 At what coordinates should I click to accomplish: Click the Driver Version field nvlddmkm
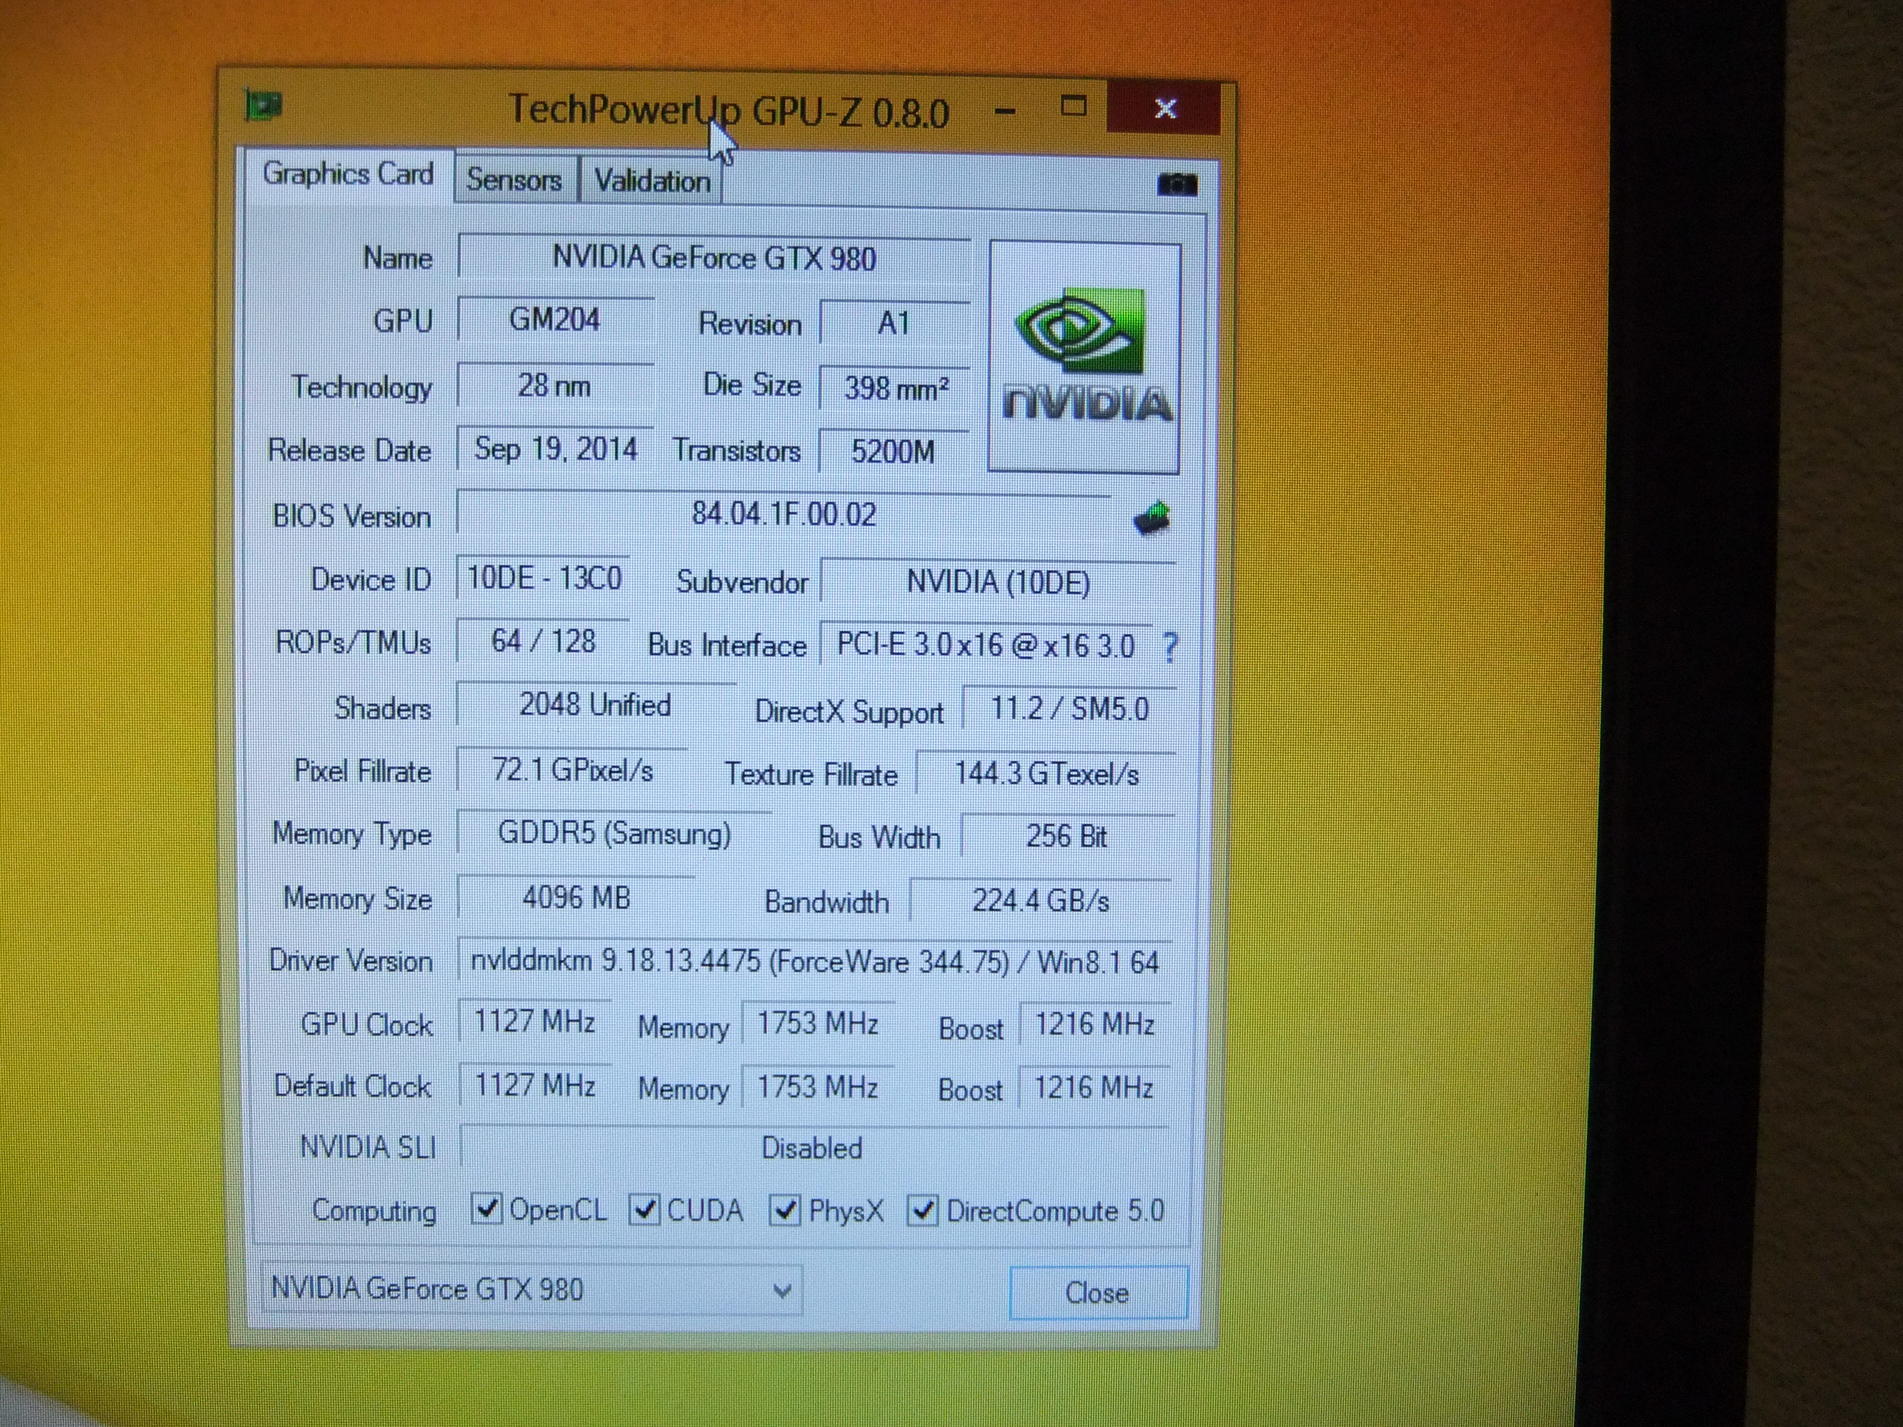(815, 962)
